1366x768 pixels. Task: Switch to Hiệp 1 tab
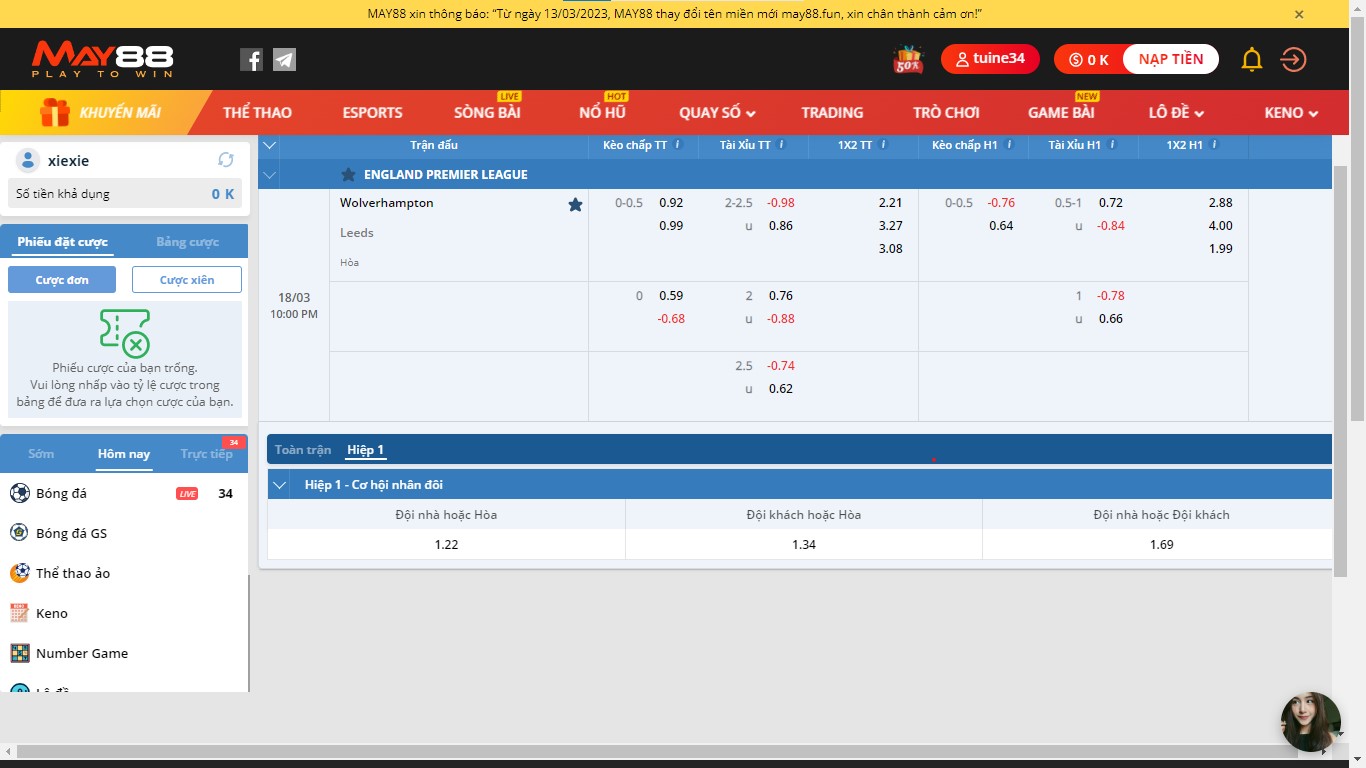coord(365,450)
